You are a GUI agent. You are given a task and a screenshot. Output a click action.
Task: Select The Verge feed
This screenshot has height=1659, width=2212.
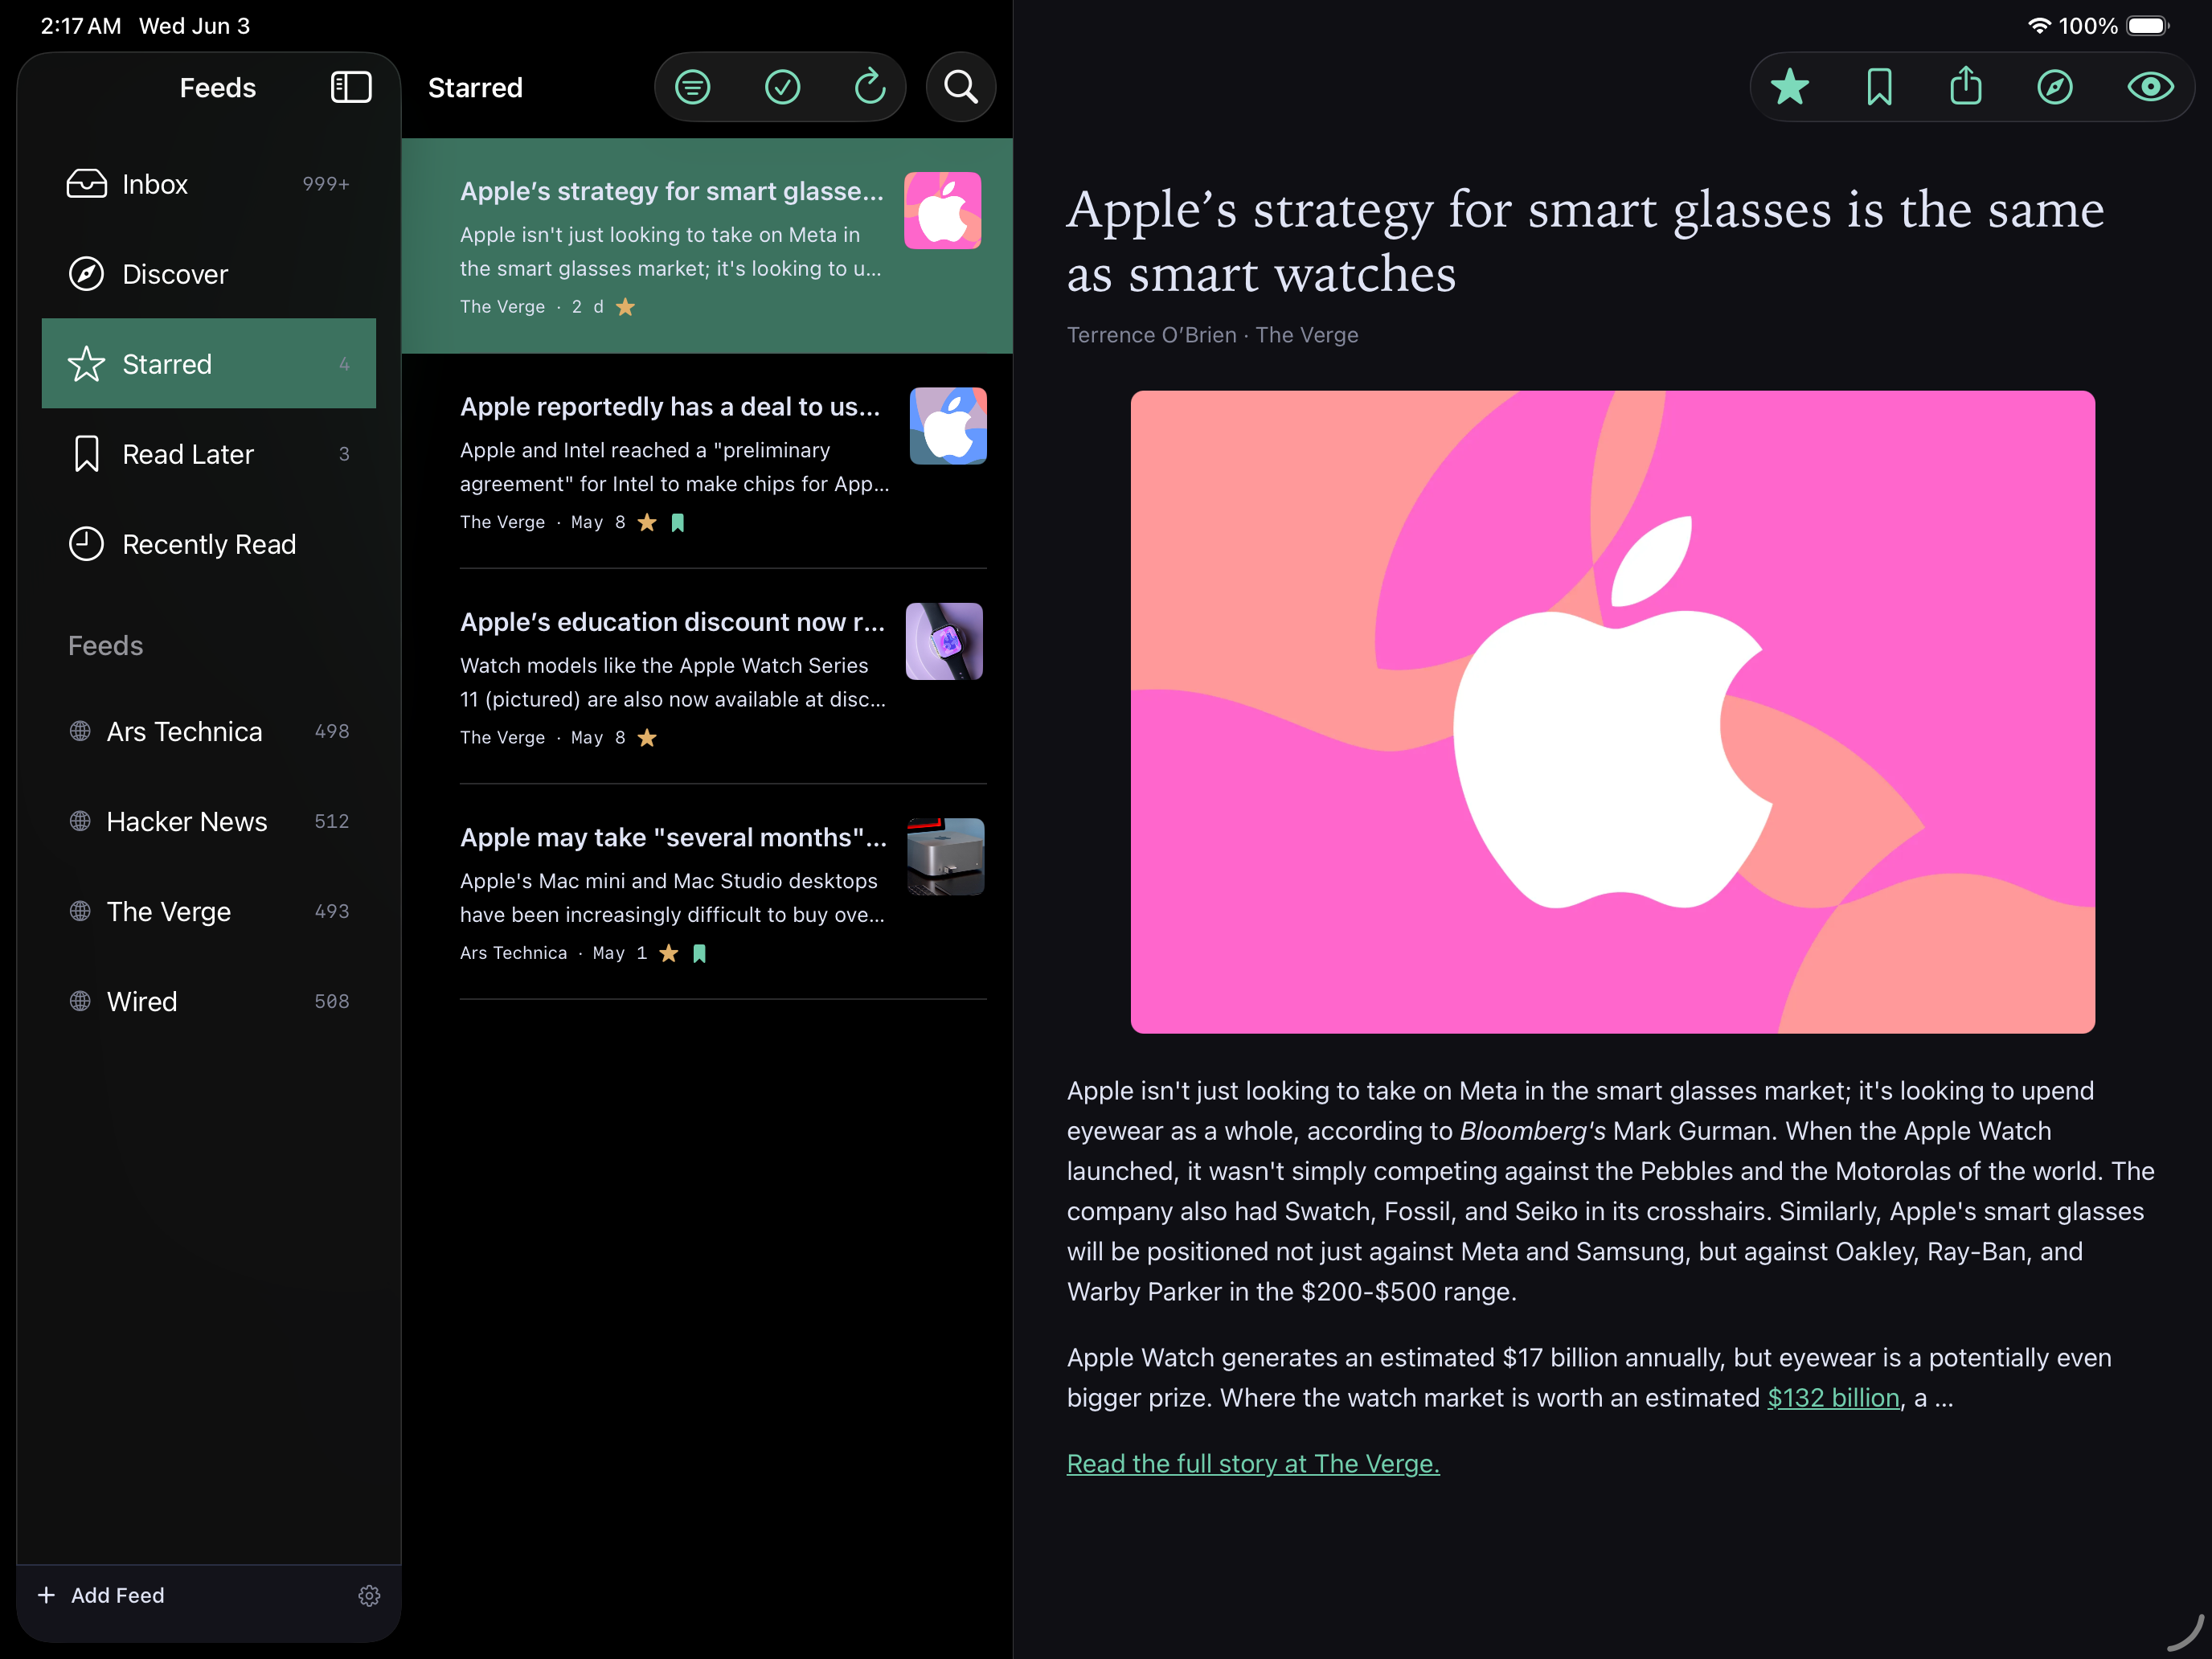coord(208,911)
